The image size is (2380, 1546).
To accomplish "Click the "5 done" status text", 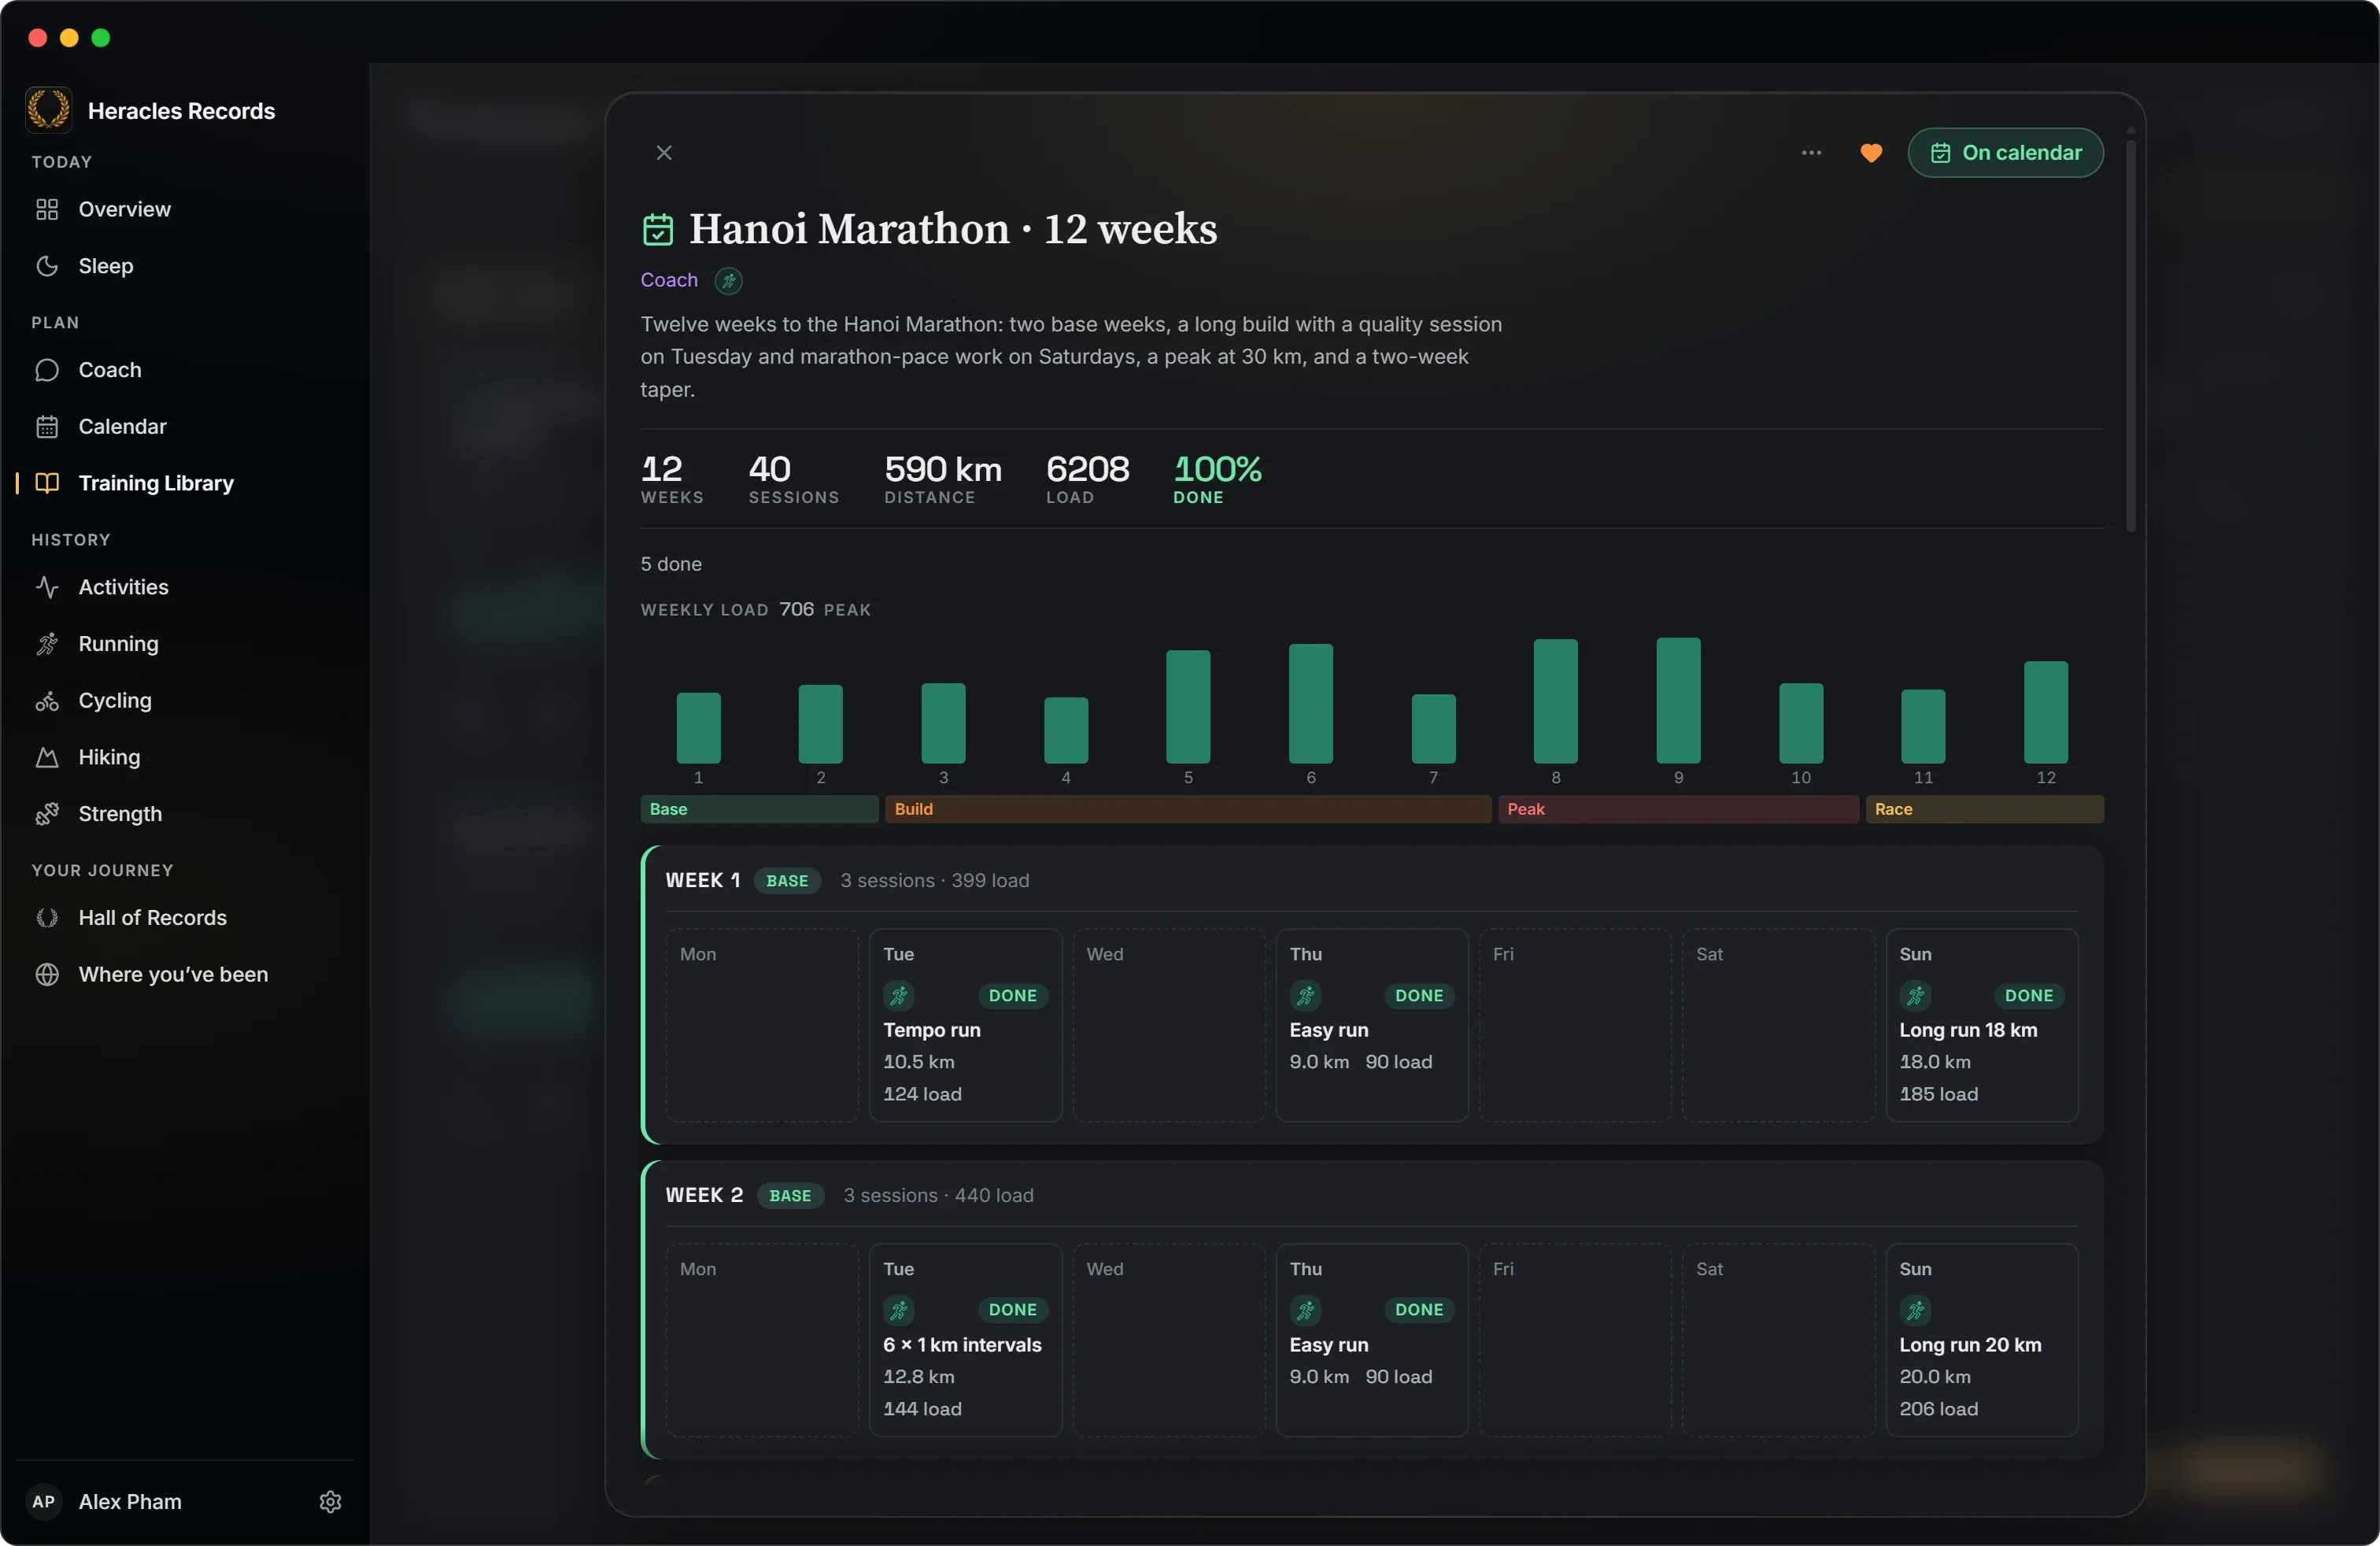I will 671,564.
